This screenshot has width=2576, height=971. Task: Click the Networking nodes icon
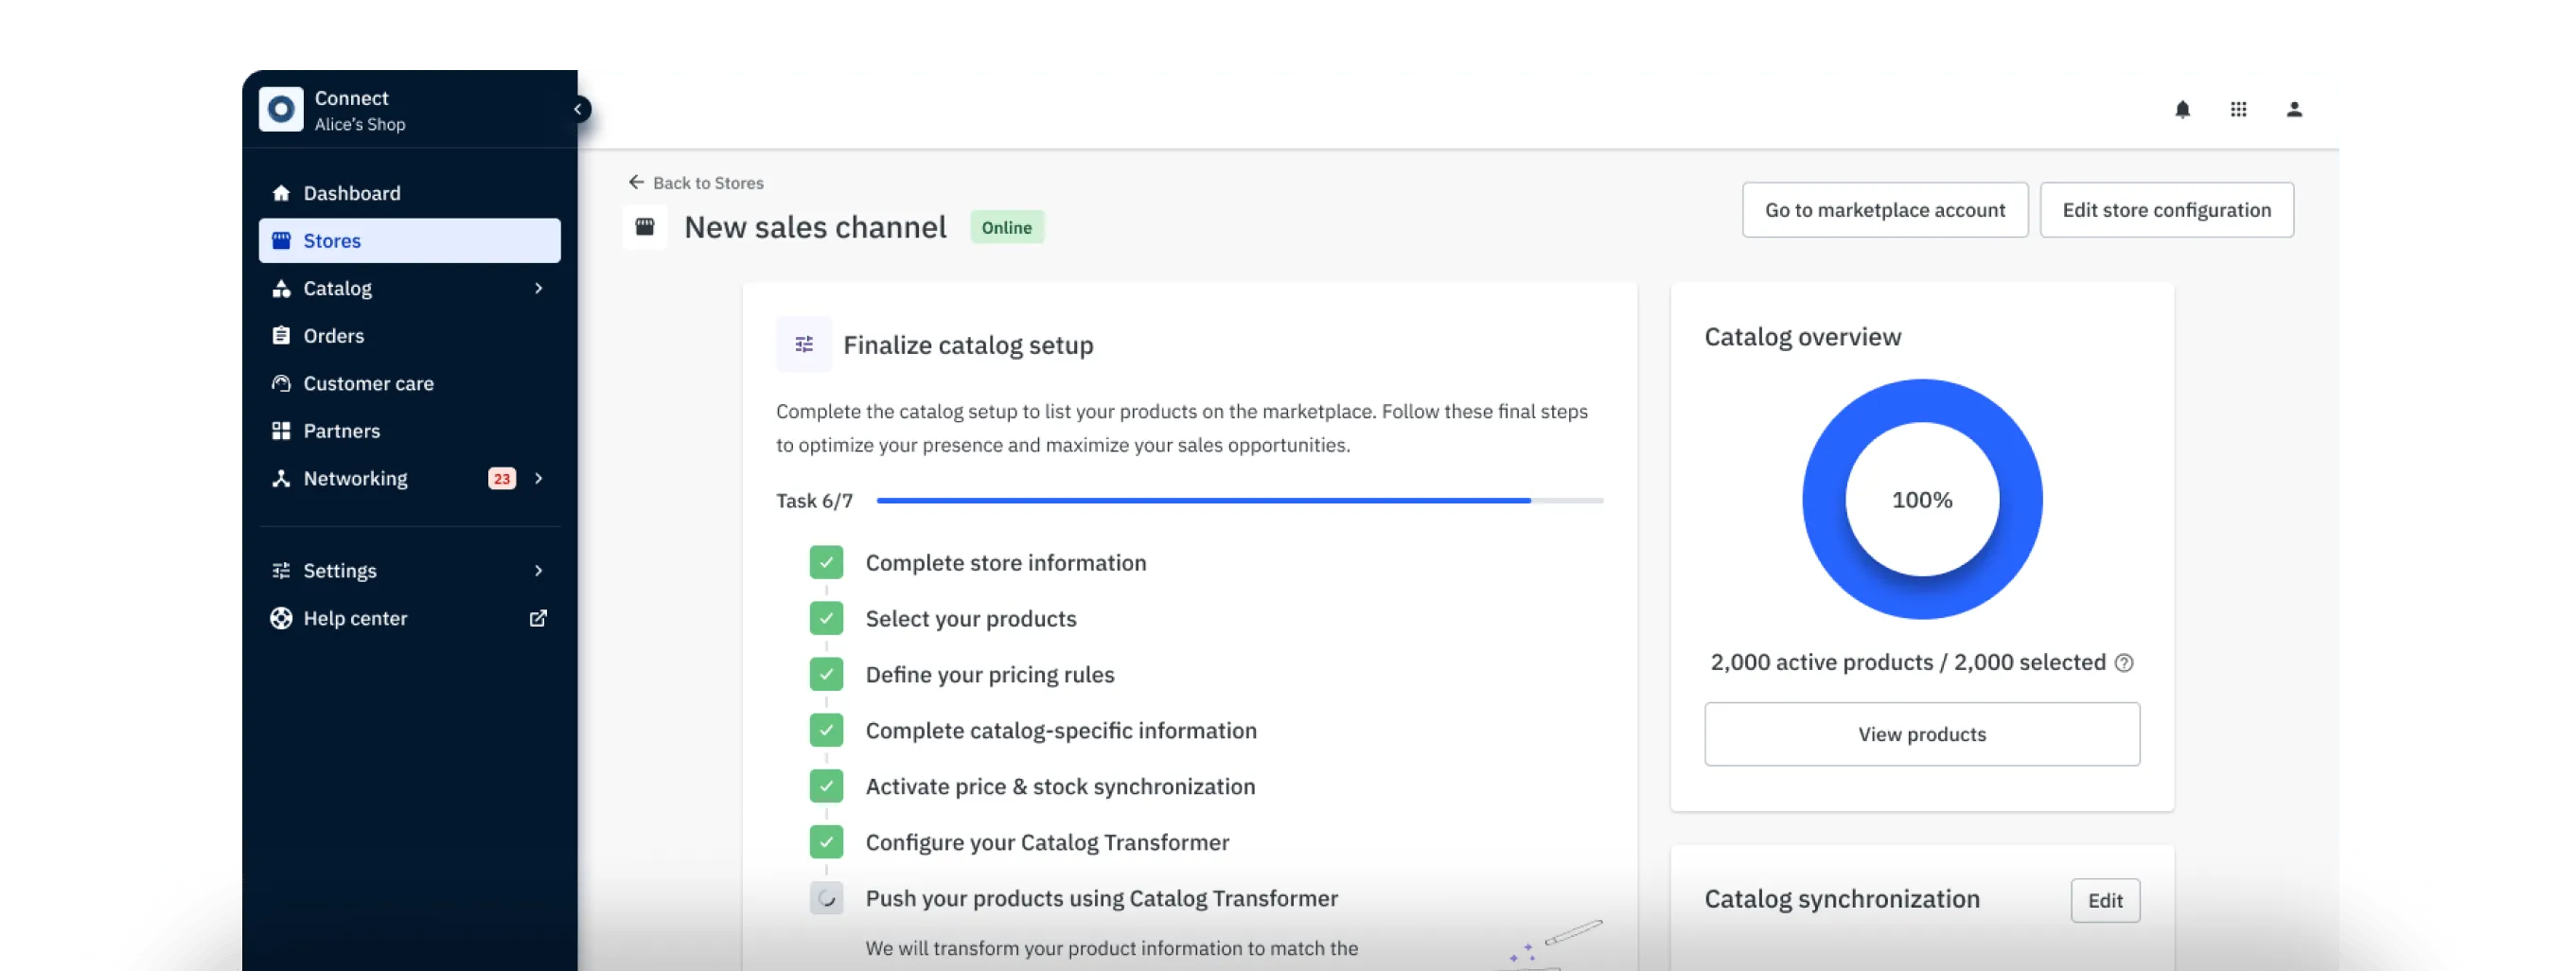pos(281,479)
